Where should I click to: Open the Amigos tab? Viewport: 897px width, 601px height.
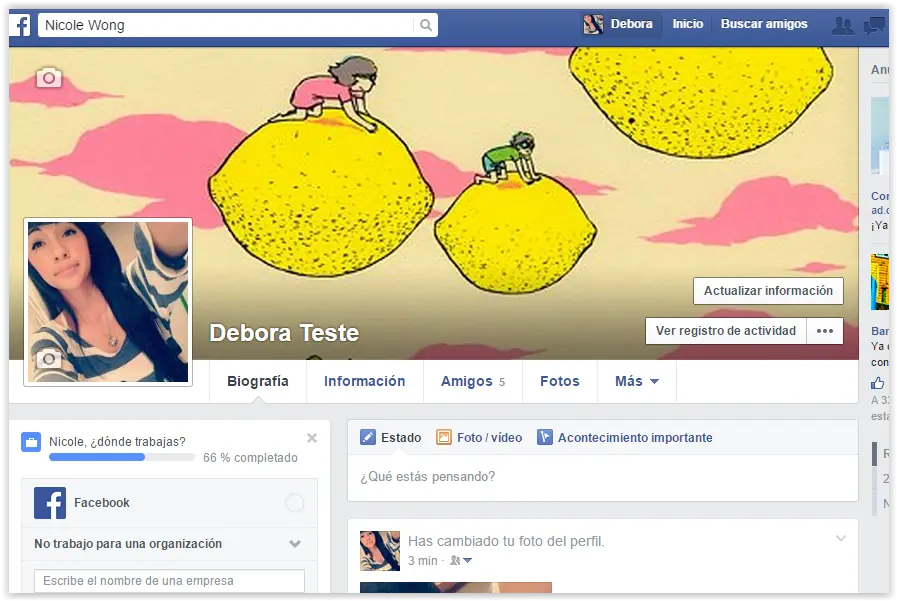coord(473,381)
